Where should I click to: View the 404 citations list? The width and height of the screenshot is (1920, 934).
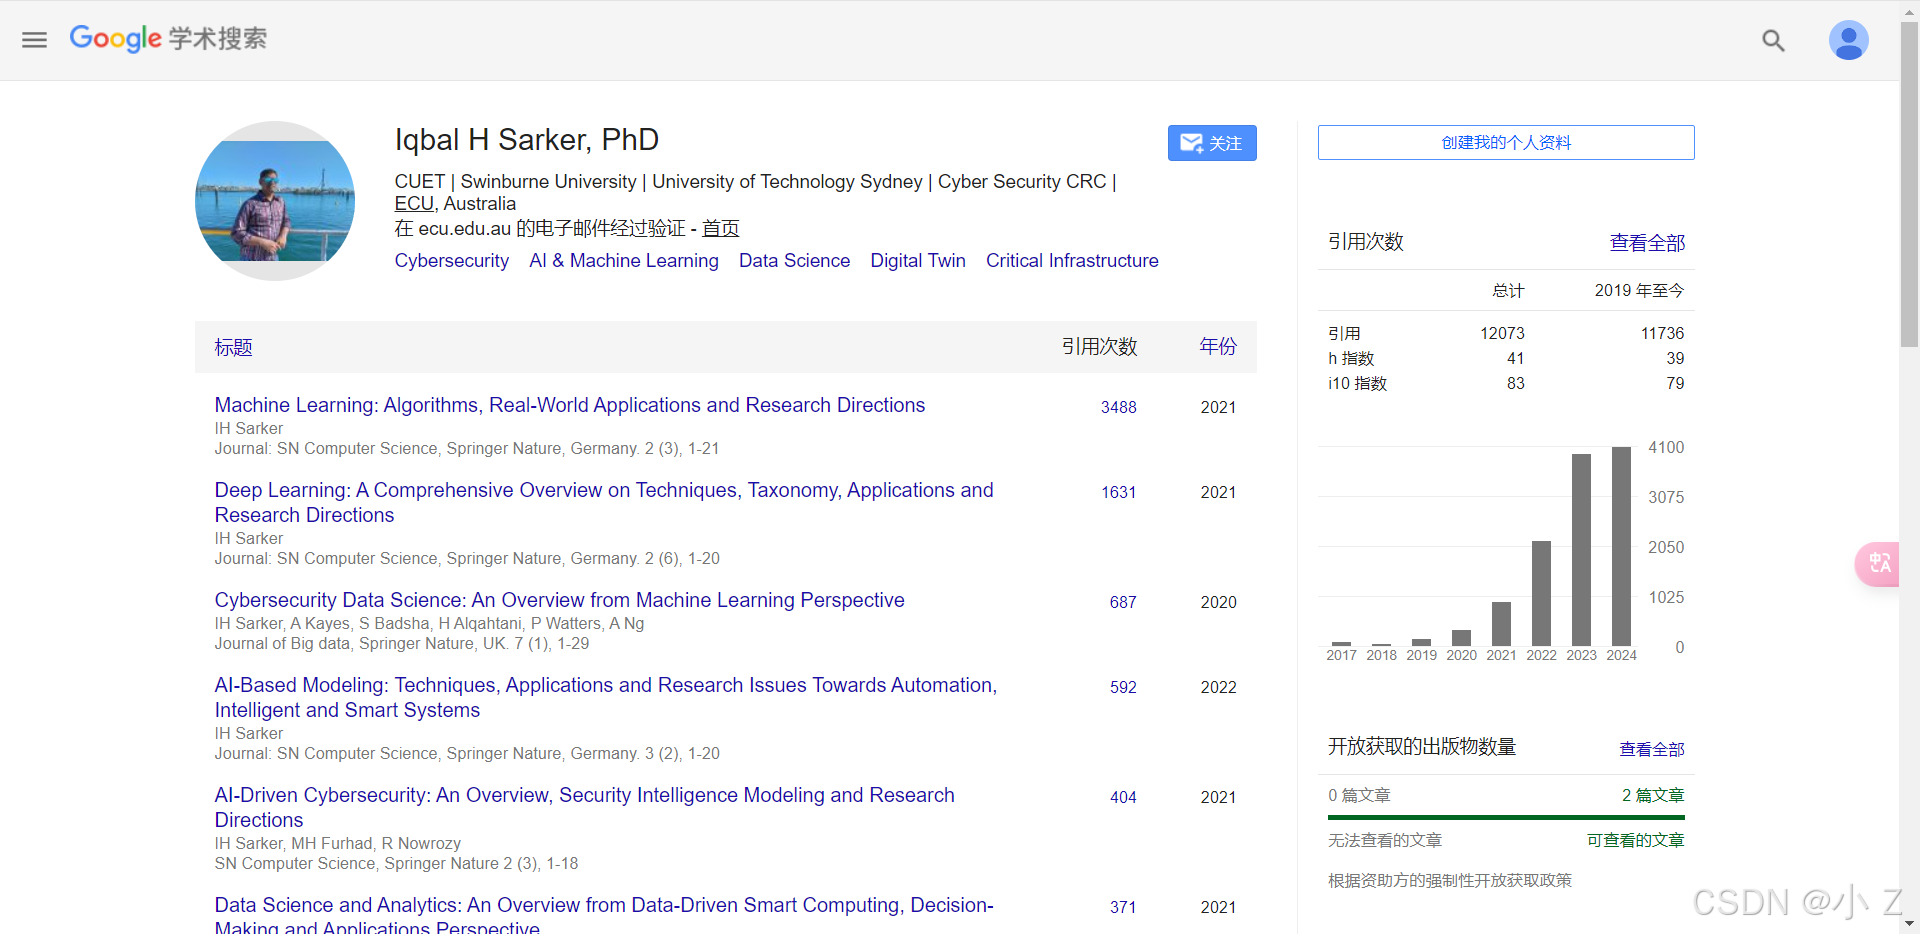coord(1123,797)
